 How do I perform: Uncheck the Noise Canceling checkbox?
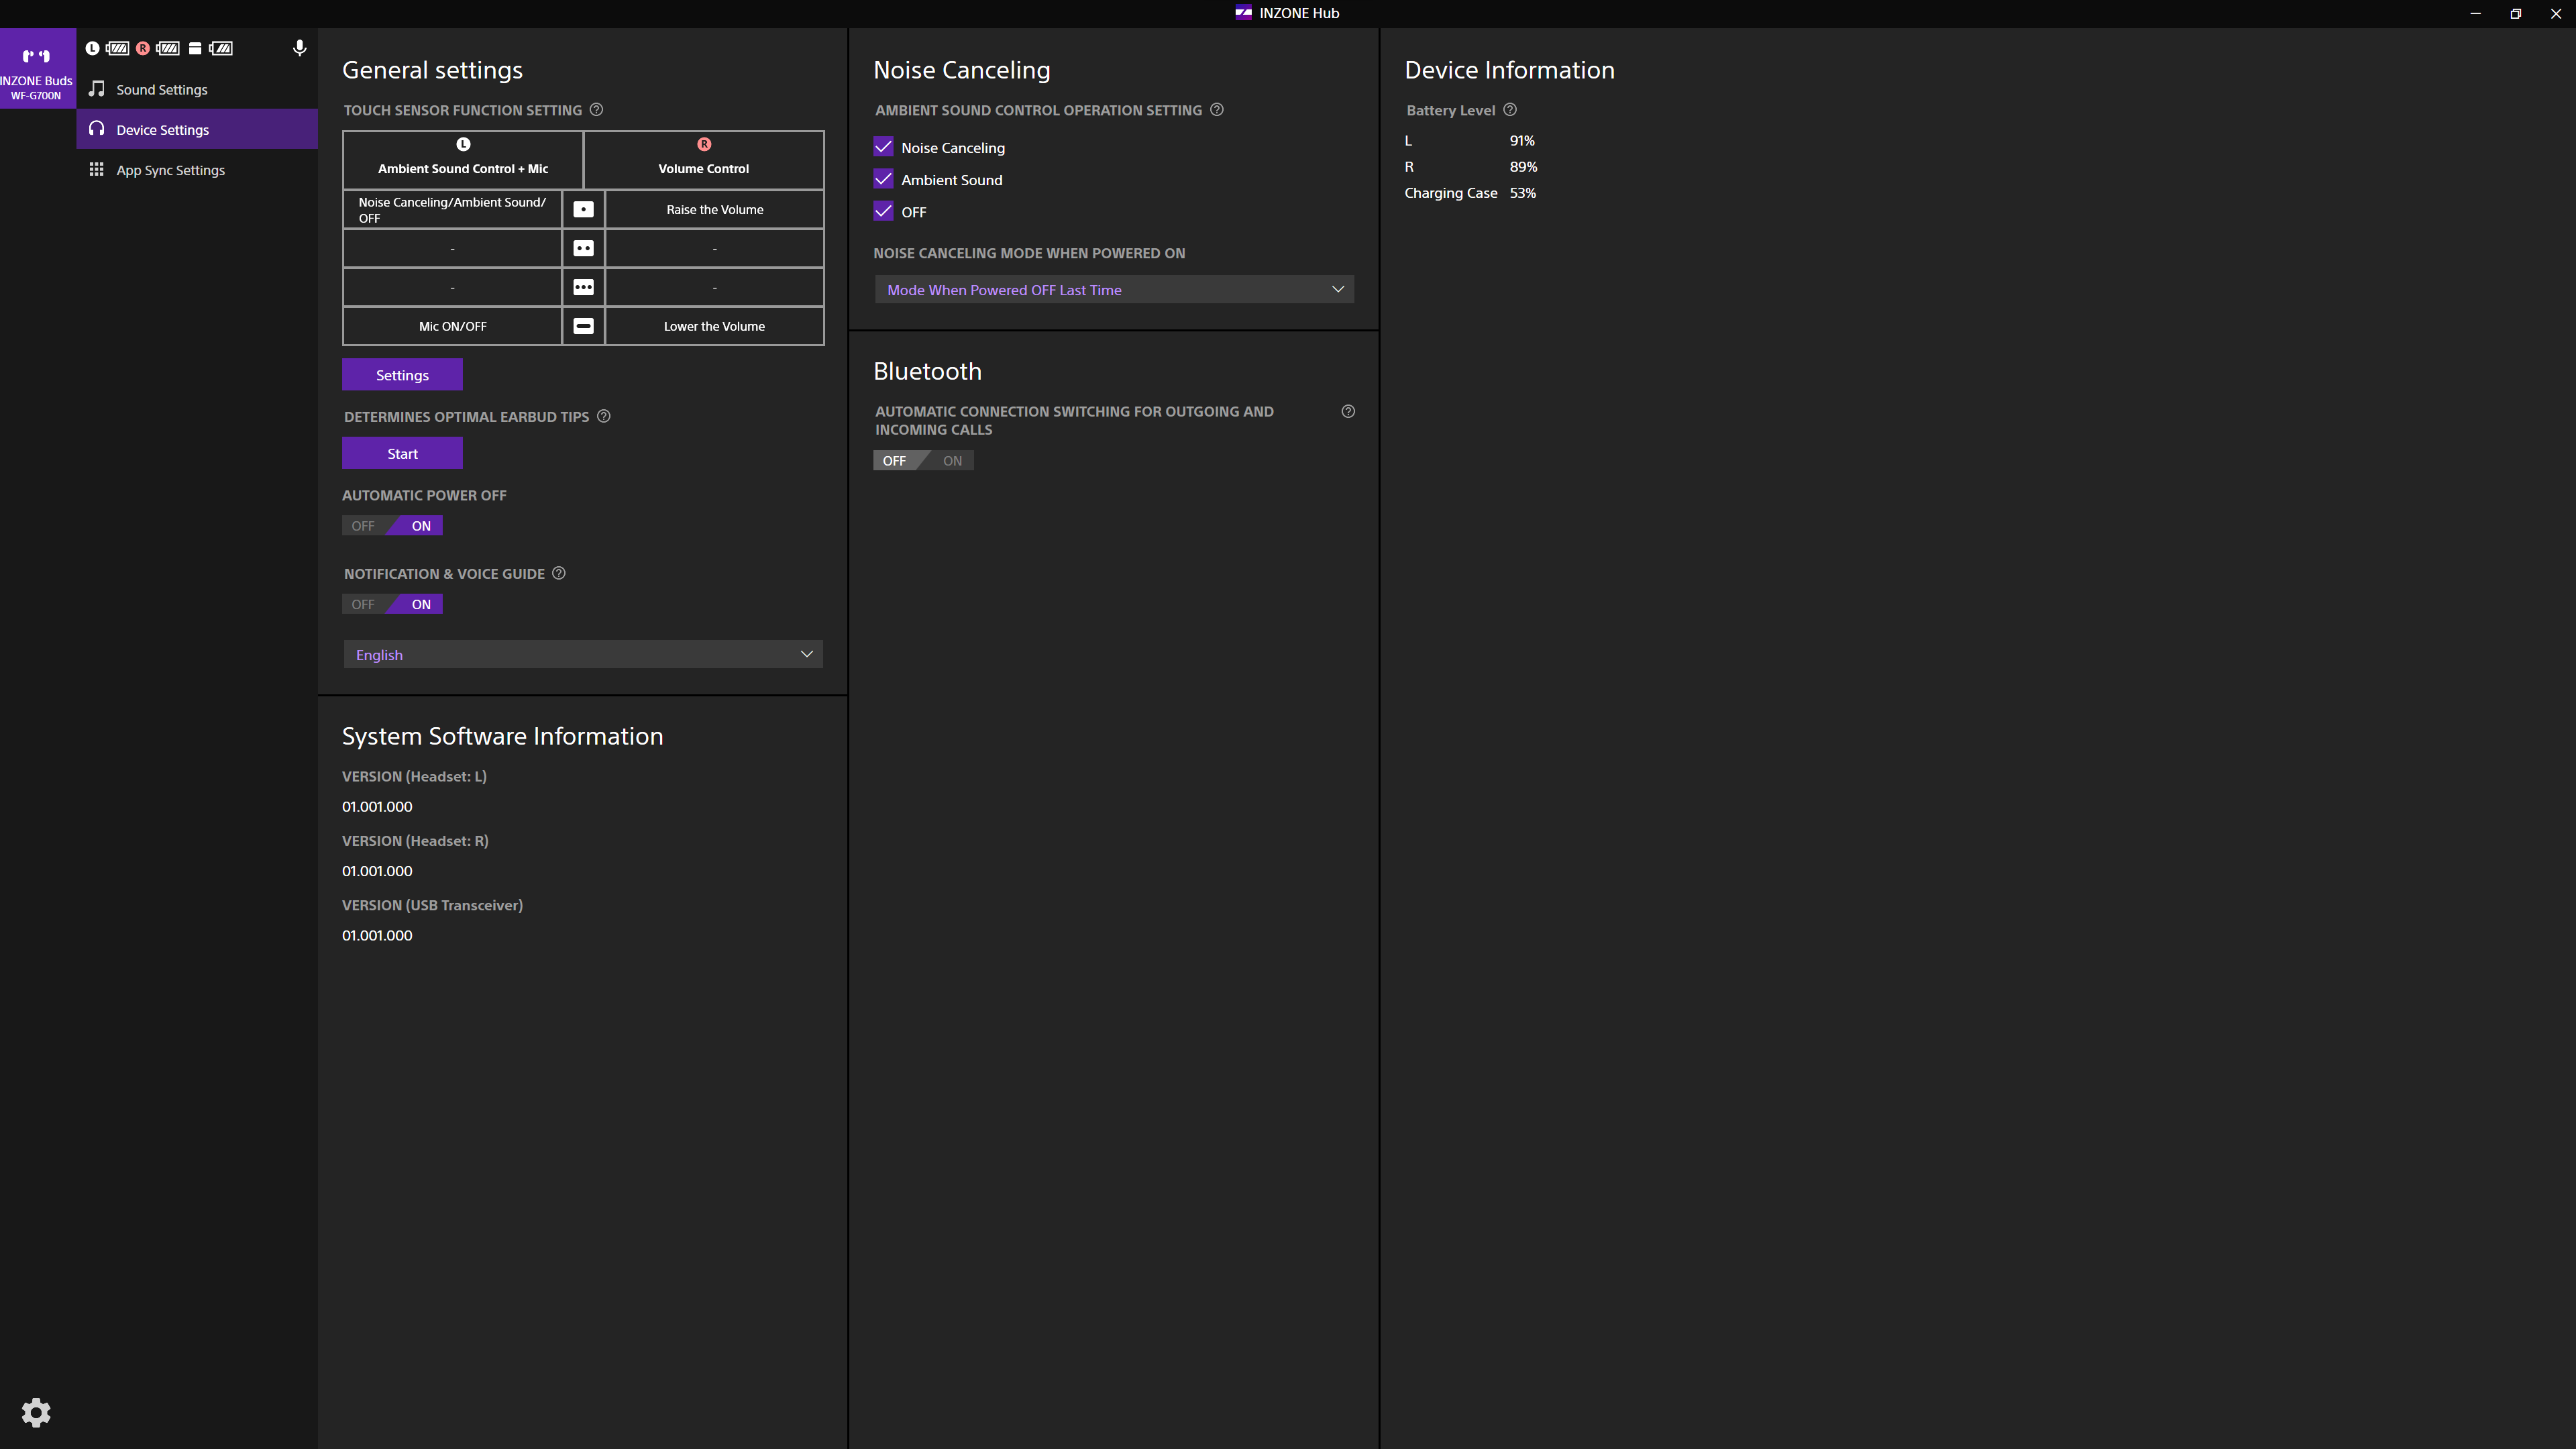point(883,147)
